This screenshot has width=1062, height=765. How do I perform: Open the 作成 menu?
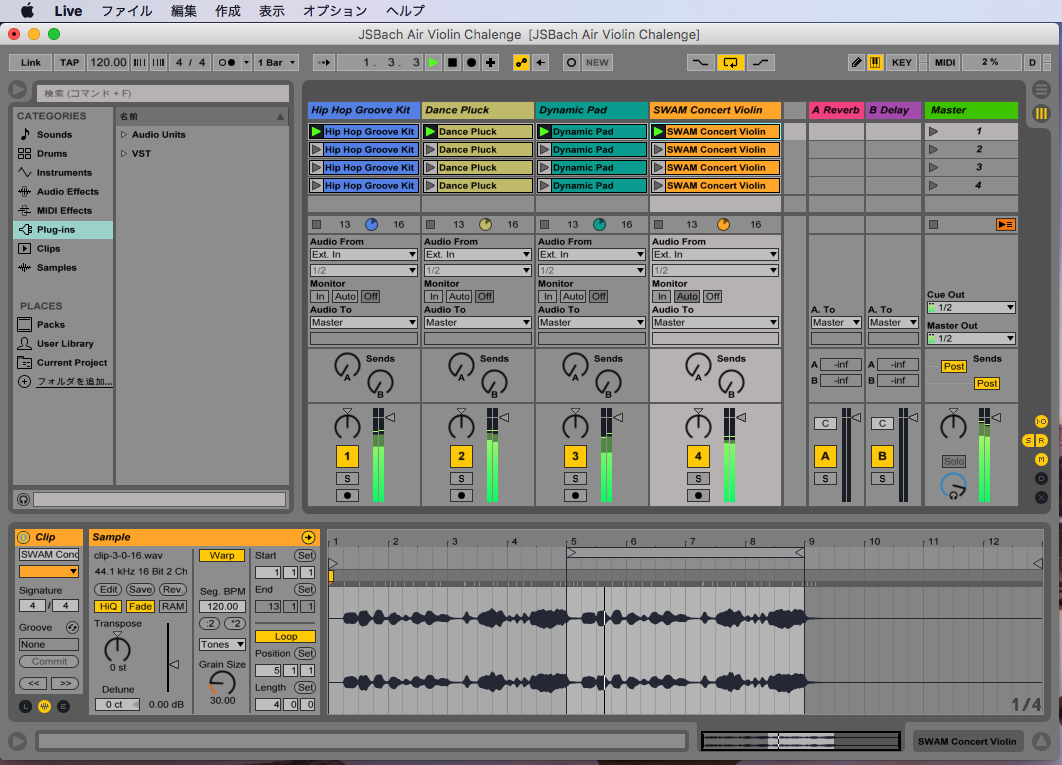point(228,11)
